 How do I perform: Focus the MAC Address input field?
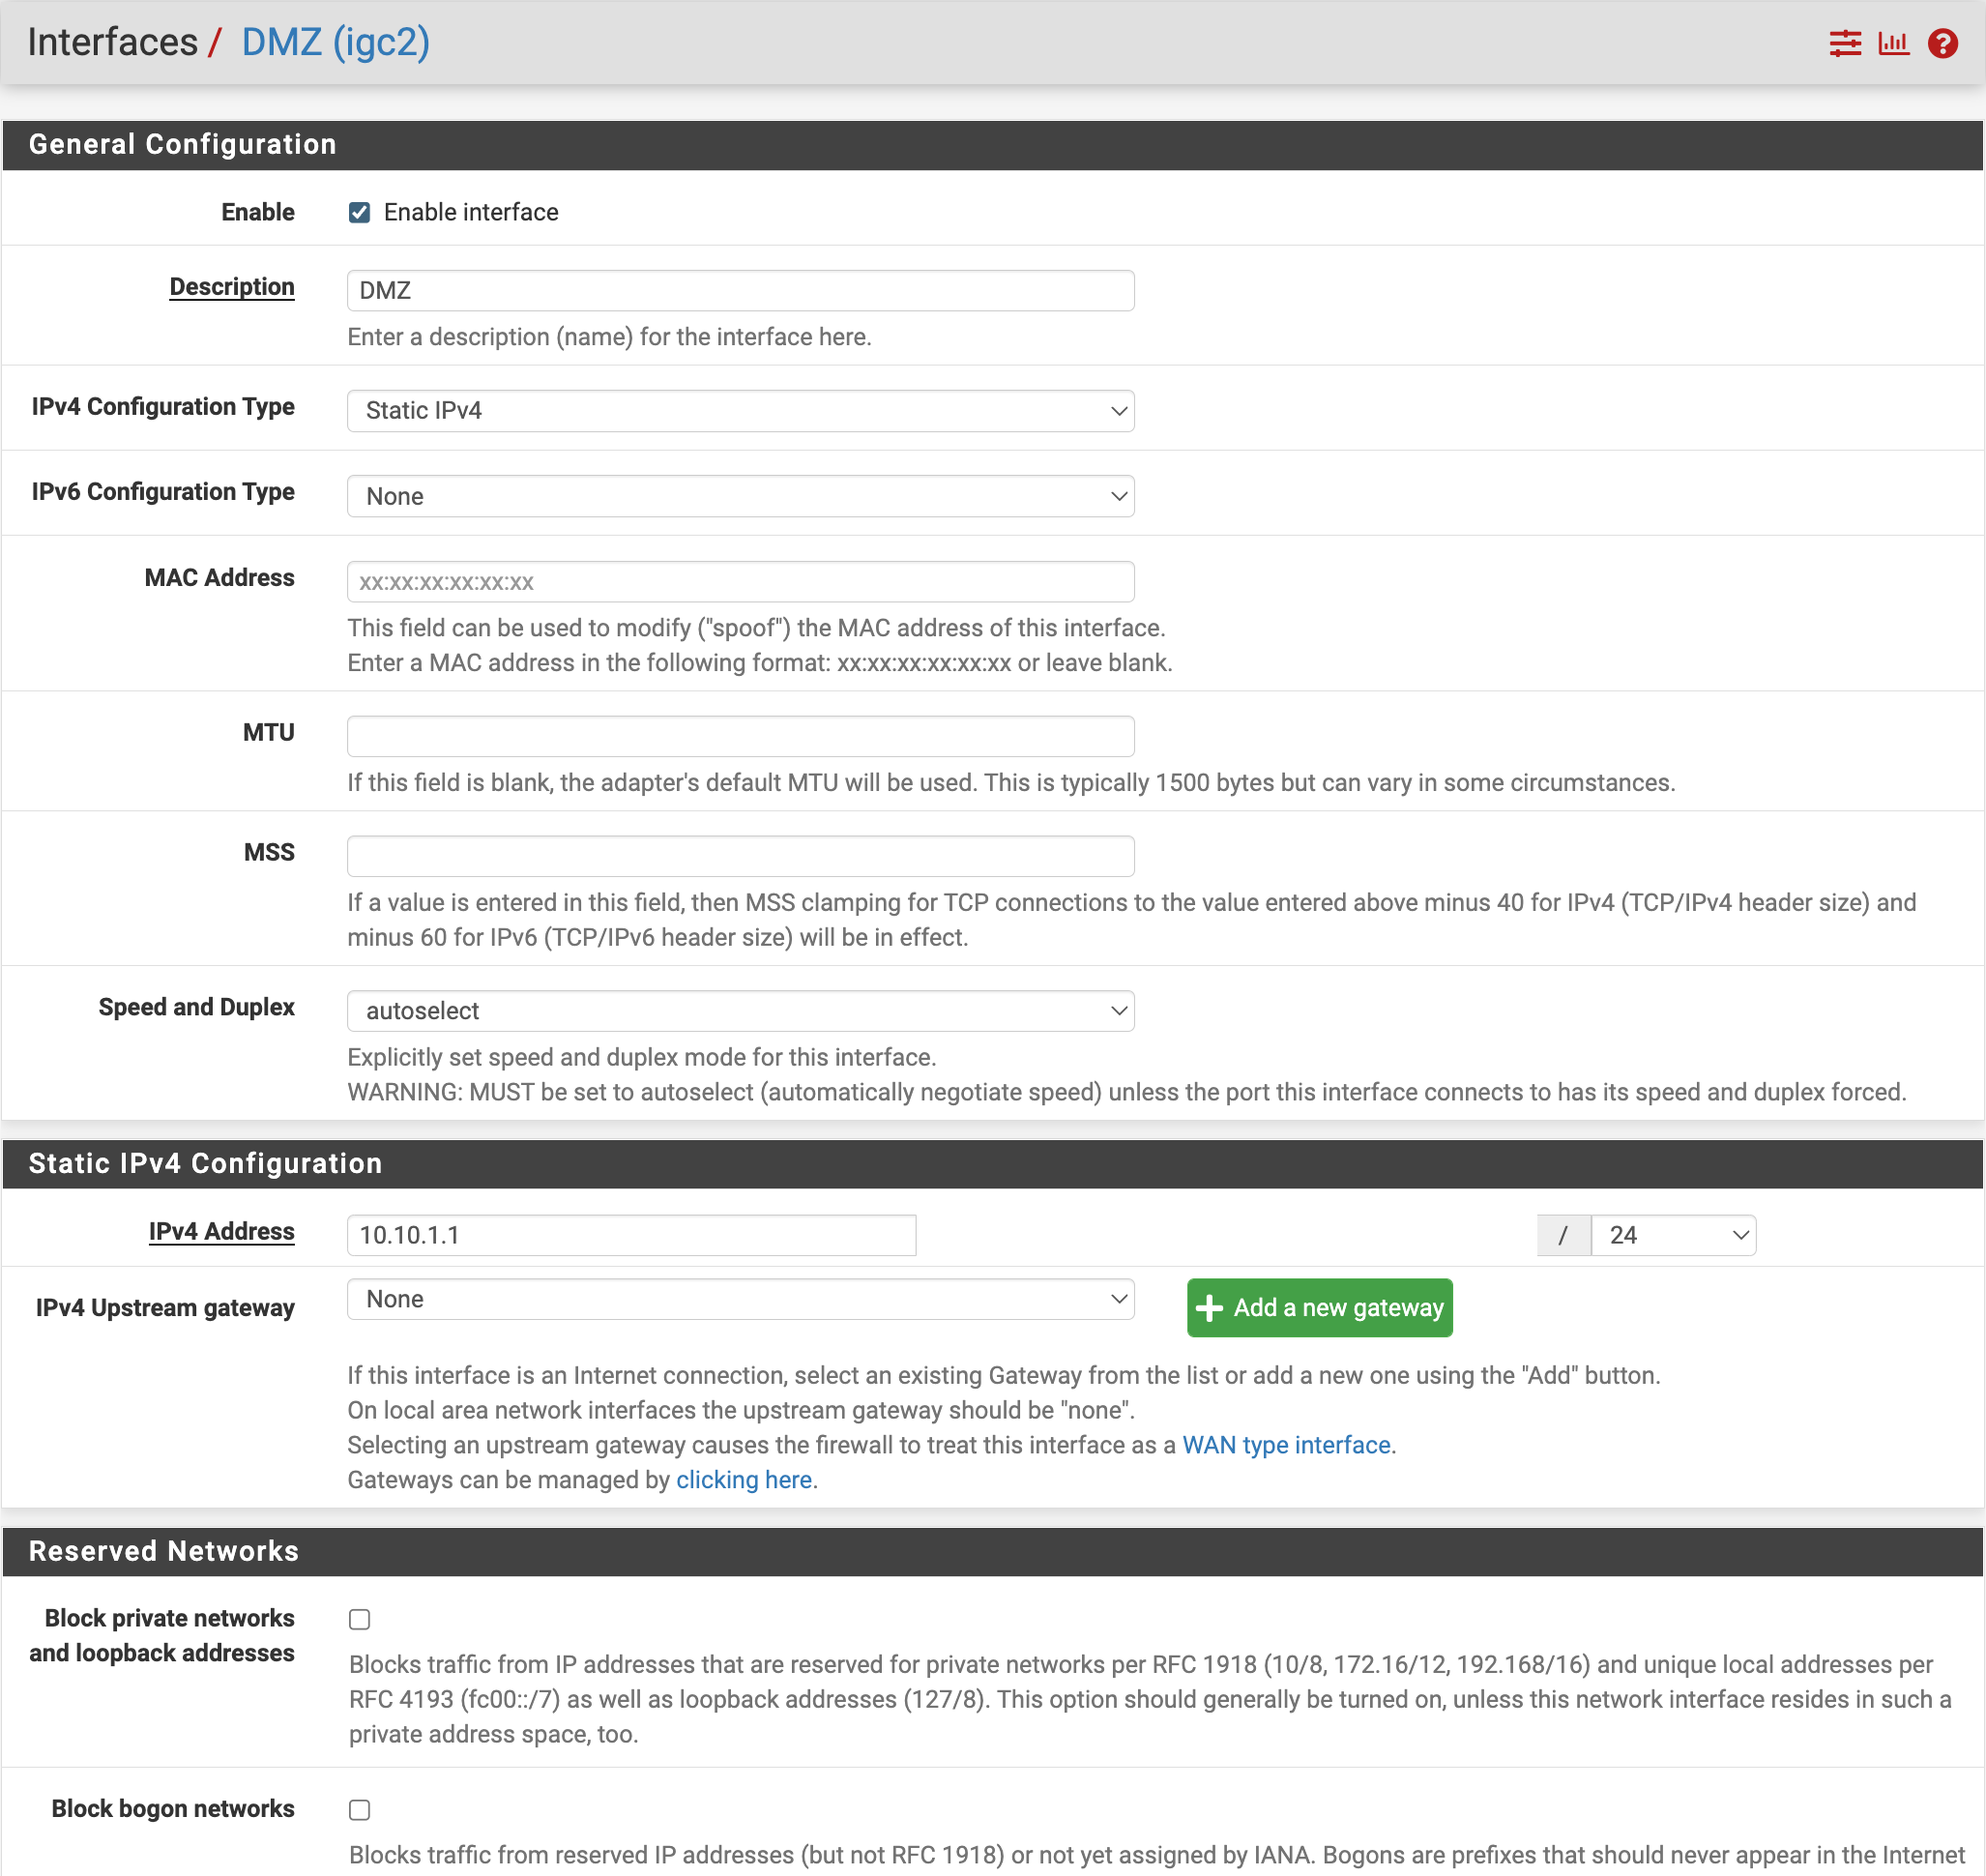(x=740, y=582)
